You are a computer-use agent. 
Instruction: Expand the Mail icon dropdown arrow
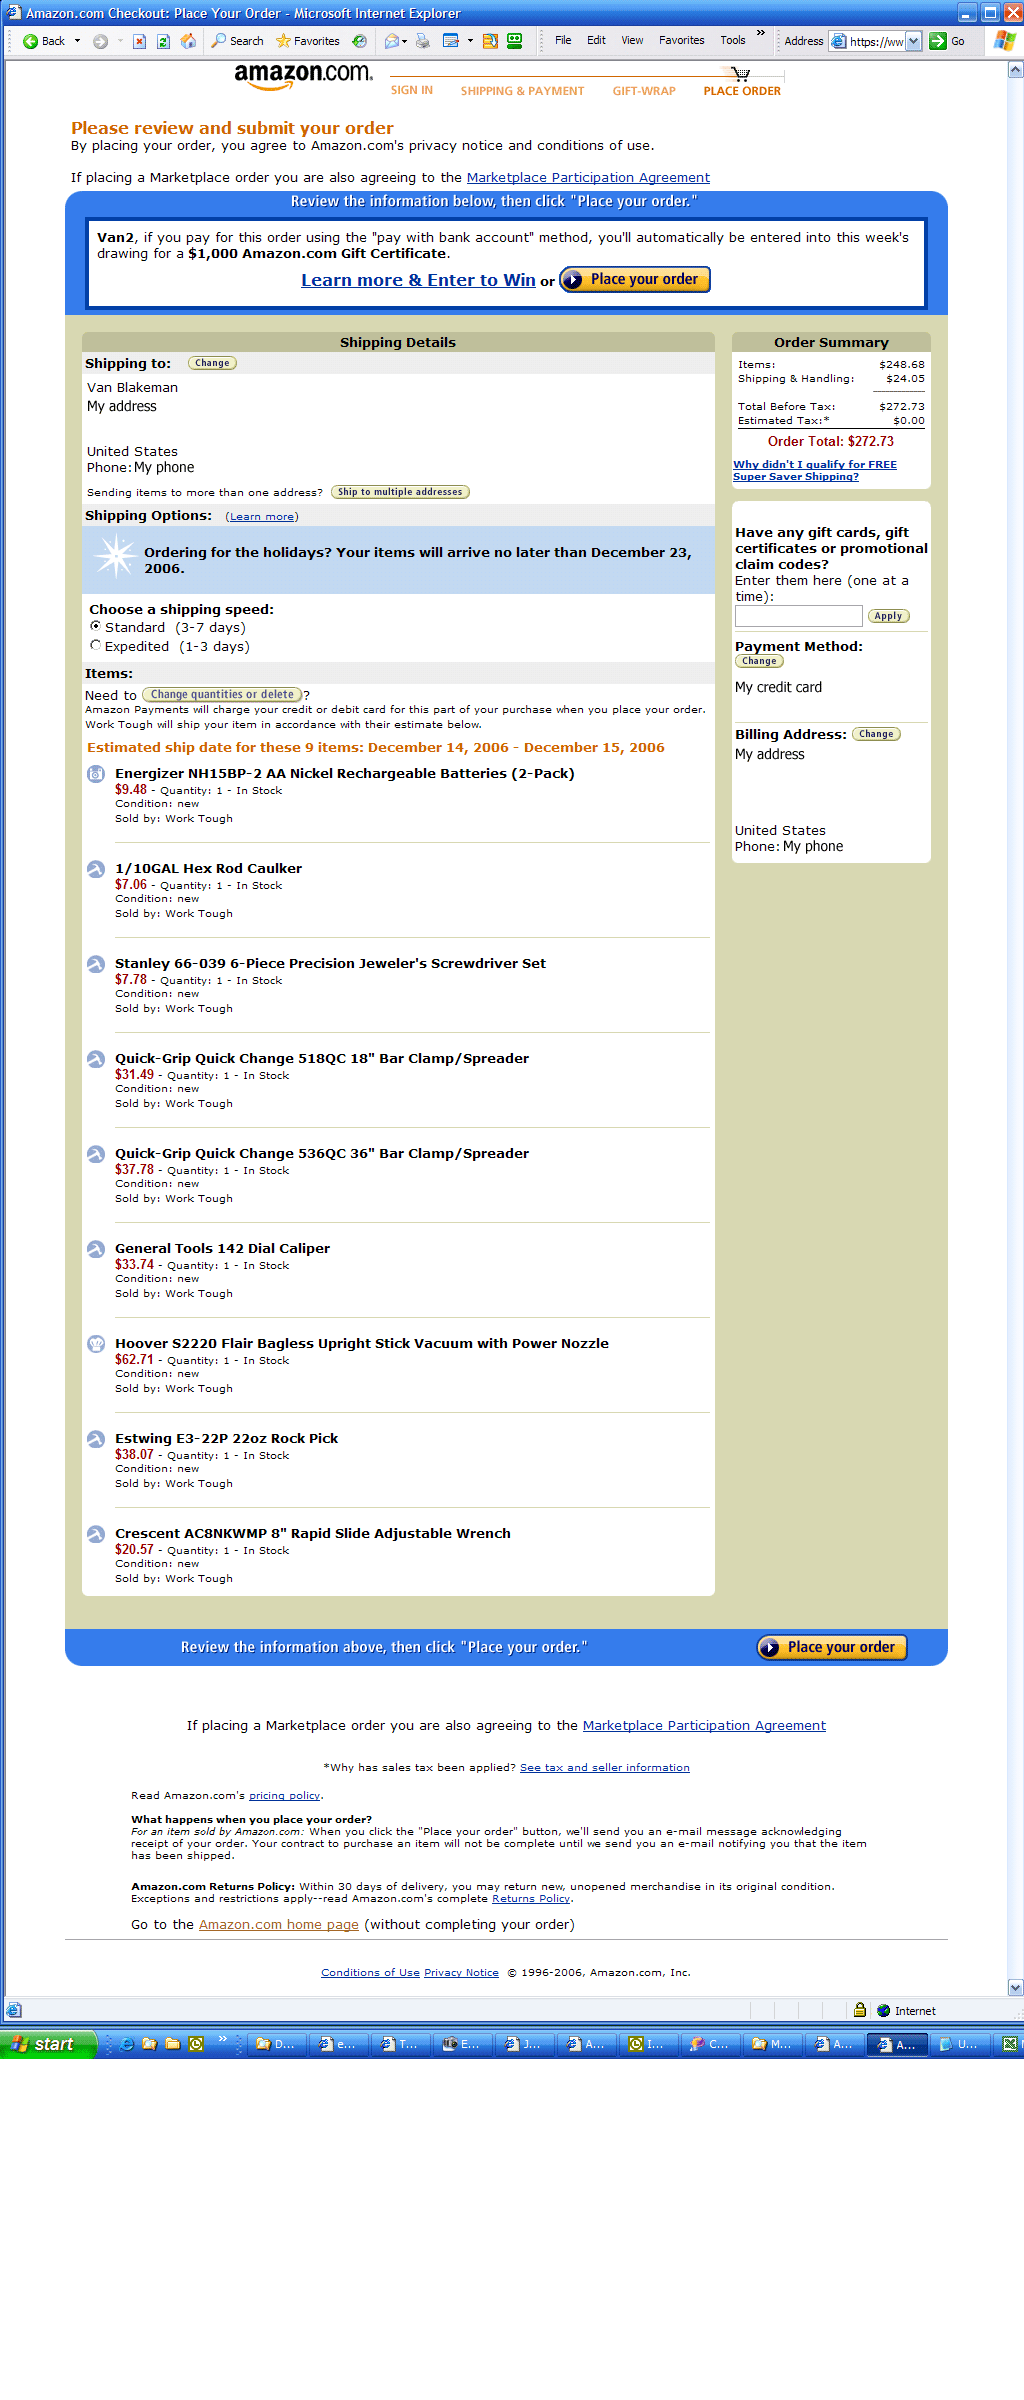coord(404,41)
